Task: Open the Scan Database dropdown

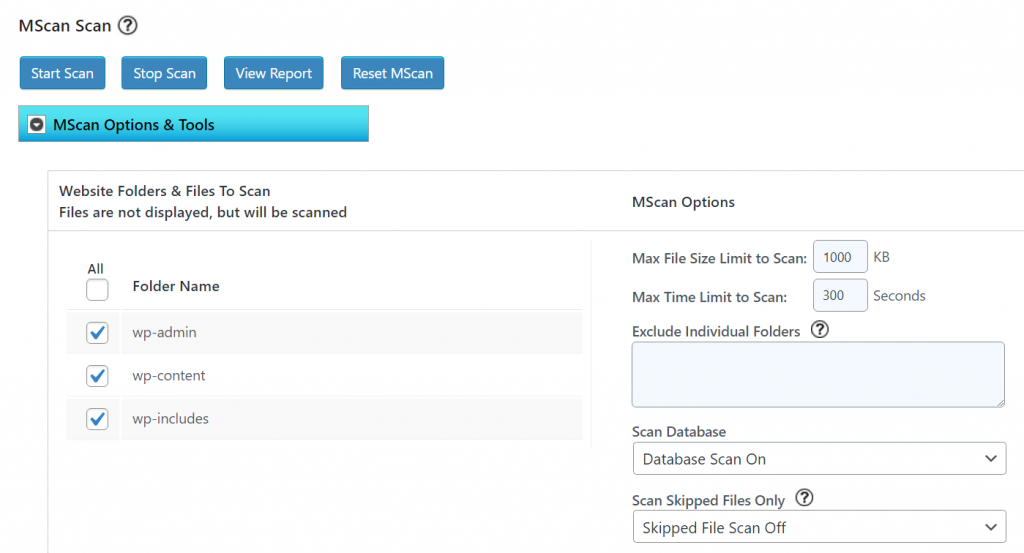Action: click(x=819, y=459)
